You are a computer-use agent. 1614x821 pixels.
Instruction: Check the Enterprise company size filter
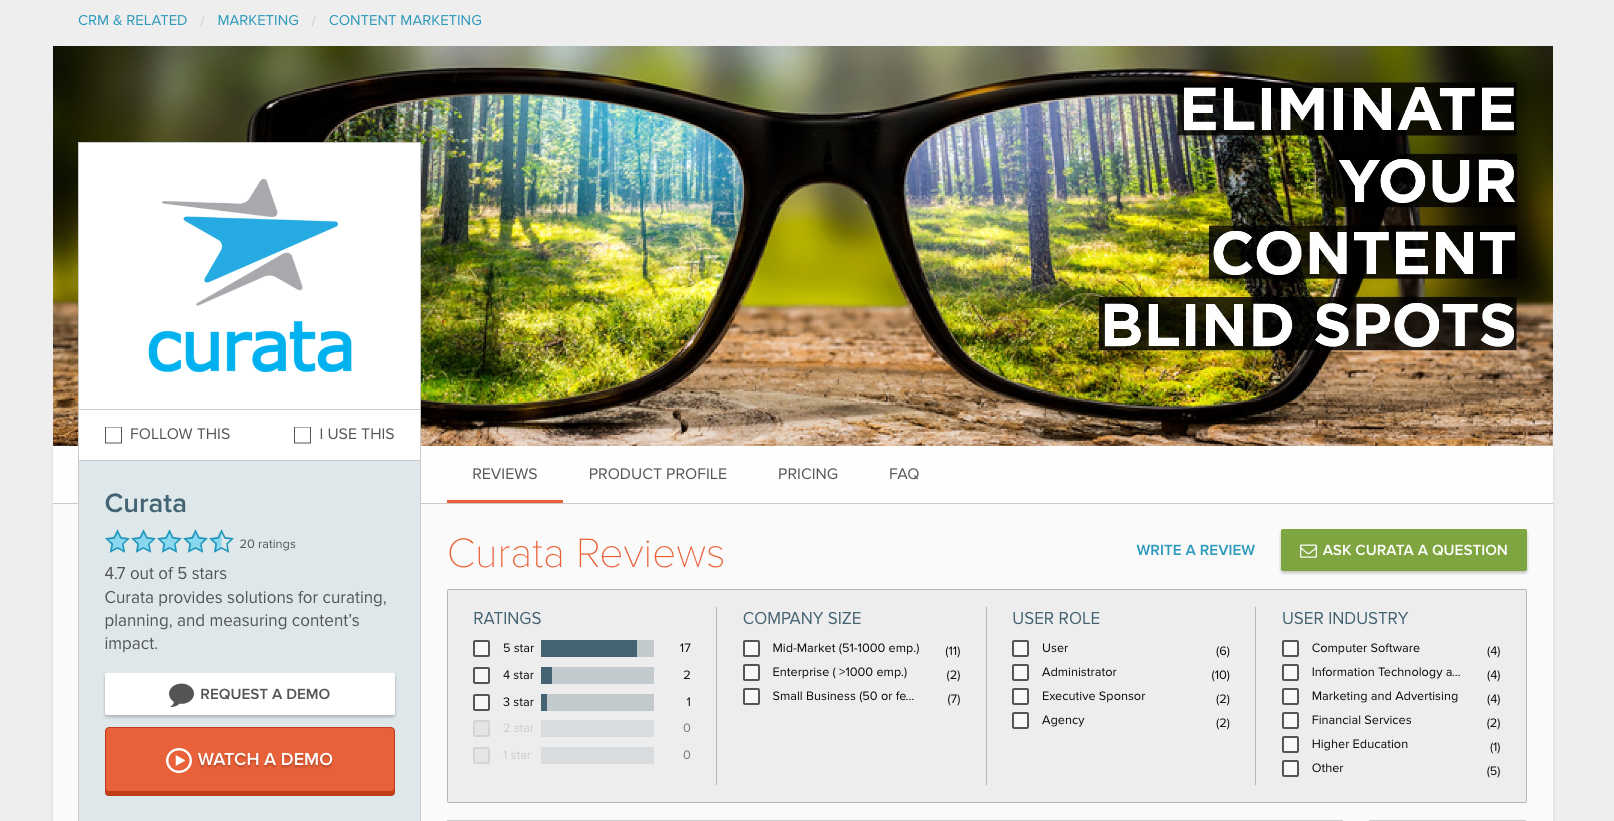coord(752,673)
